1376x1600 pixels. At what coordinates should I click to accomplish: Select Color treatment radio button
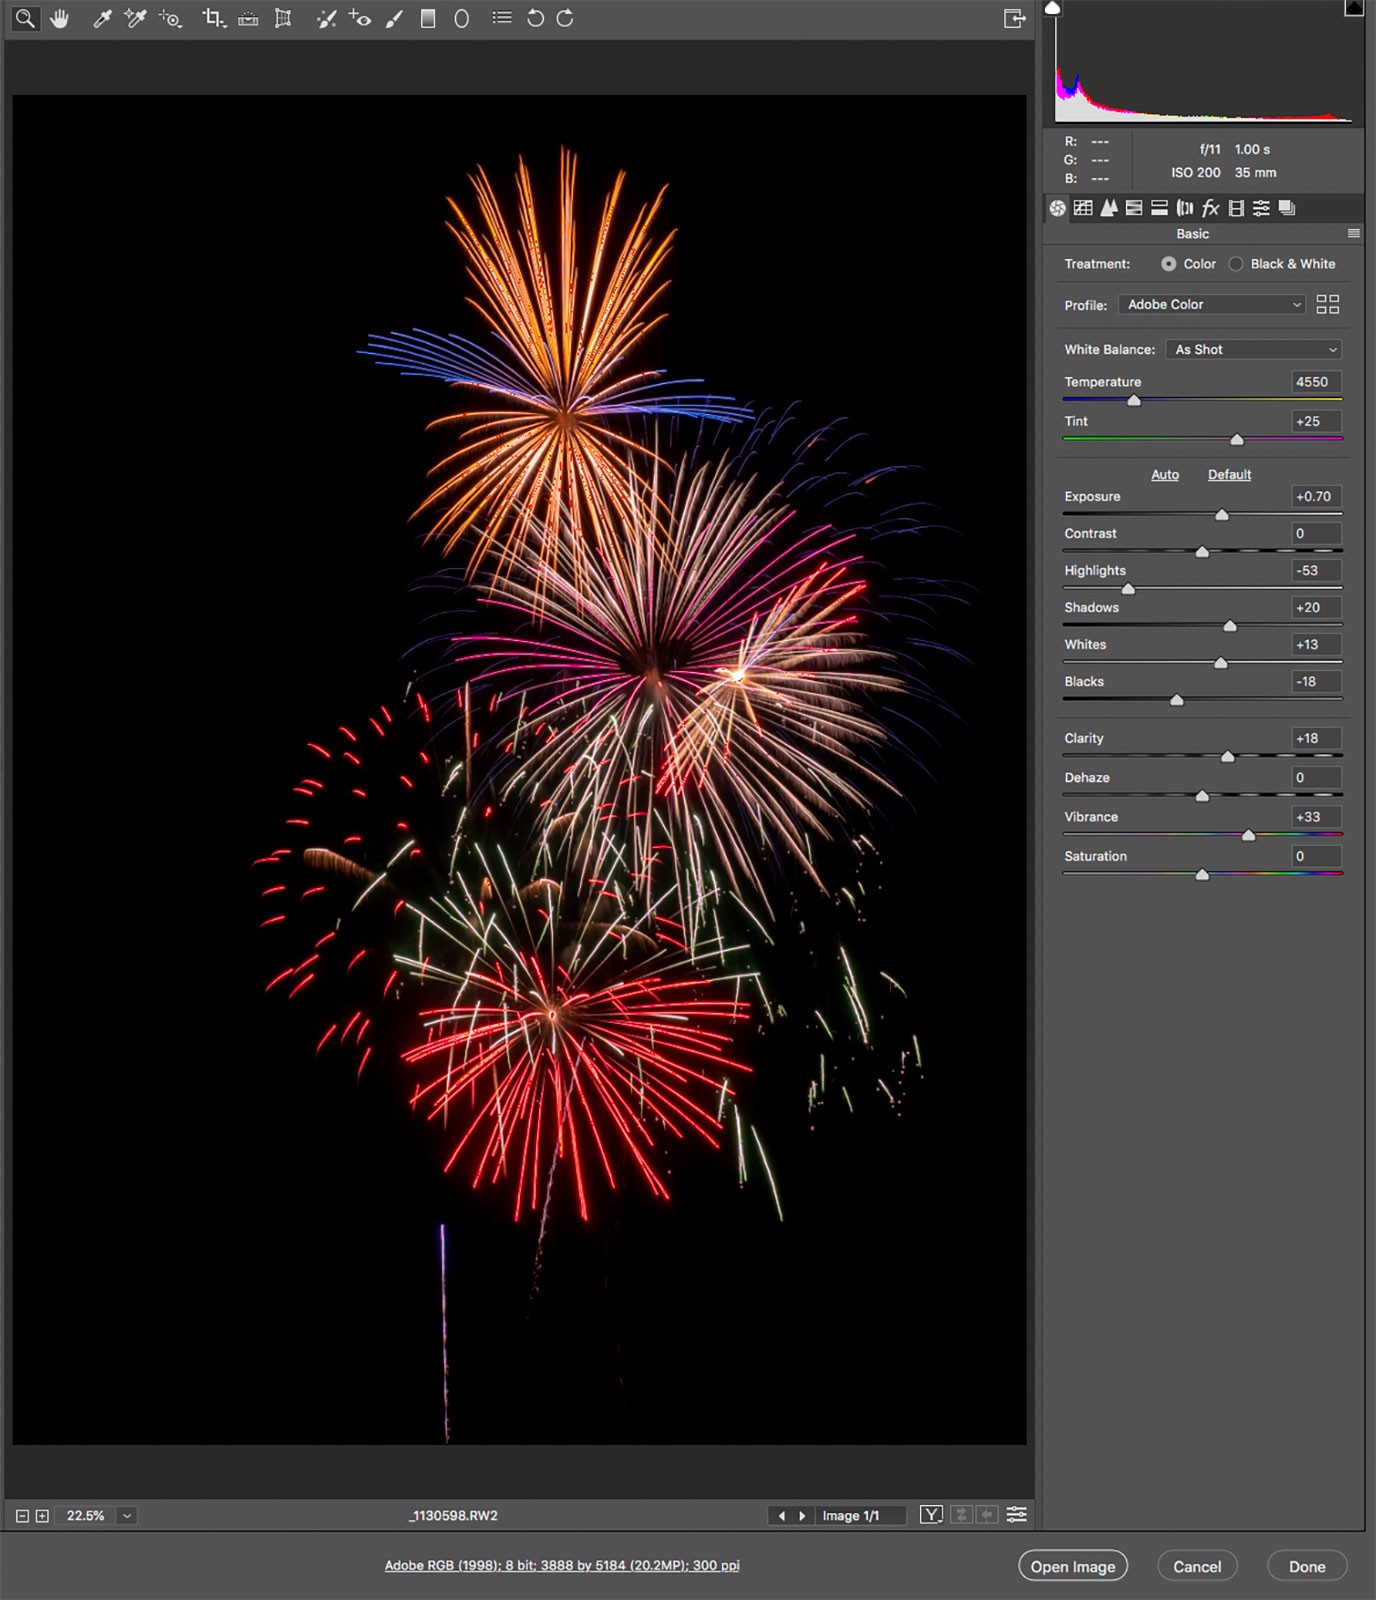(1168, 264)
